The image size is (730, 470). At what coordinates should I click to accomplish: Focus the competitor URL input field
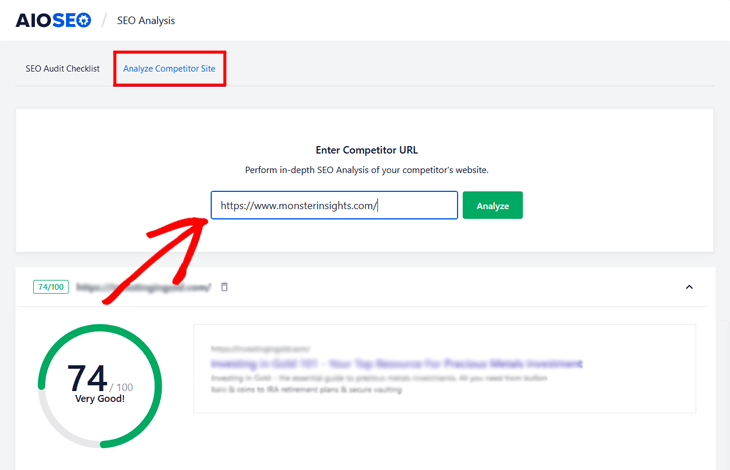(x=333, y=206)
